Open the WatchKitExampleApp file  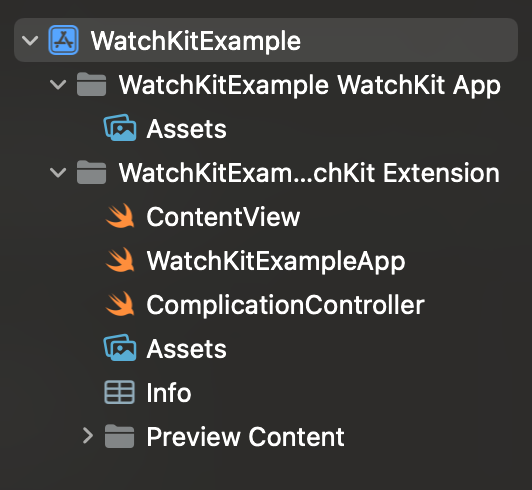coord(276,262)
